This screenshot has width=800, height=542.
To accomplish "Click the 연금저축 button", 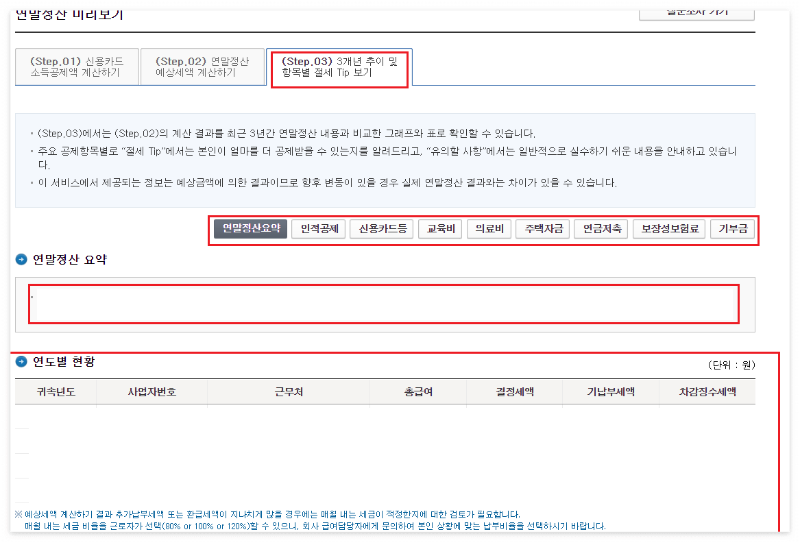I will tap(602, 229).
